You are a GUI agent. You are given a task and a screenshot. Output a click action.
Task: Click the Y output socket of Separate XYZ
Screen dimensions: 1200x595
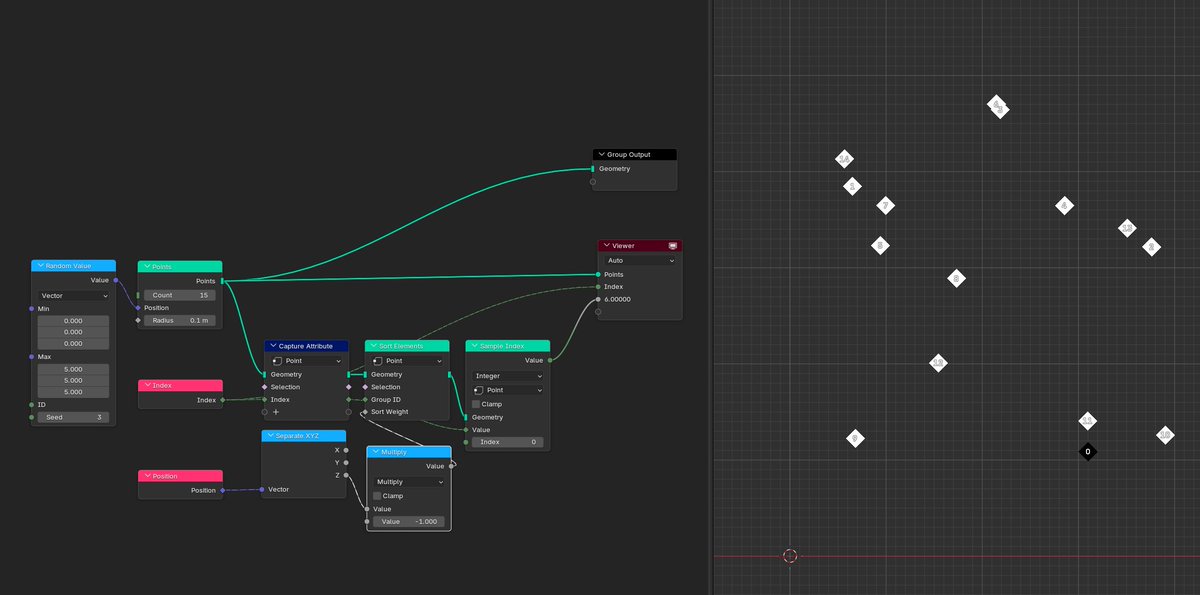coord(347,462)
